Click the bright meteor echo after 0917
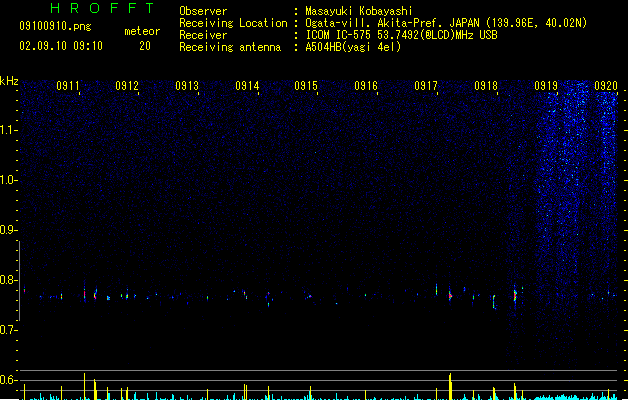The width and height of the screenshot is (629, 400). (450, 296)
